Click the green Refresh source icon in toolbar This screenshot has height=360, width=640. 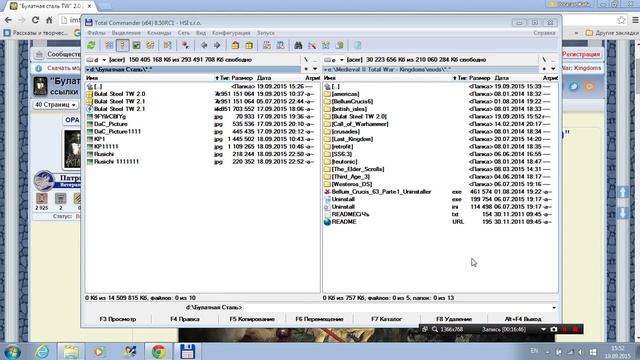click(91, 45)
